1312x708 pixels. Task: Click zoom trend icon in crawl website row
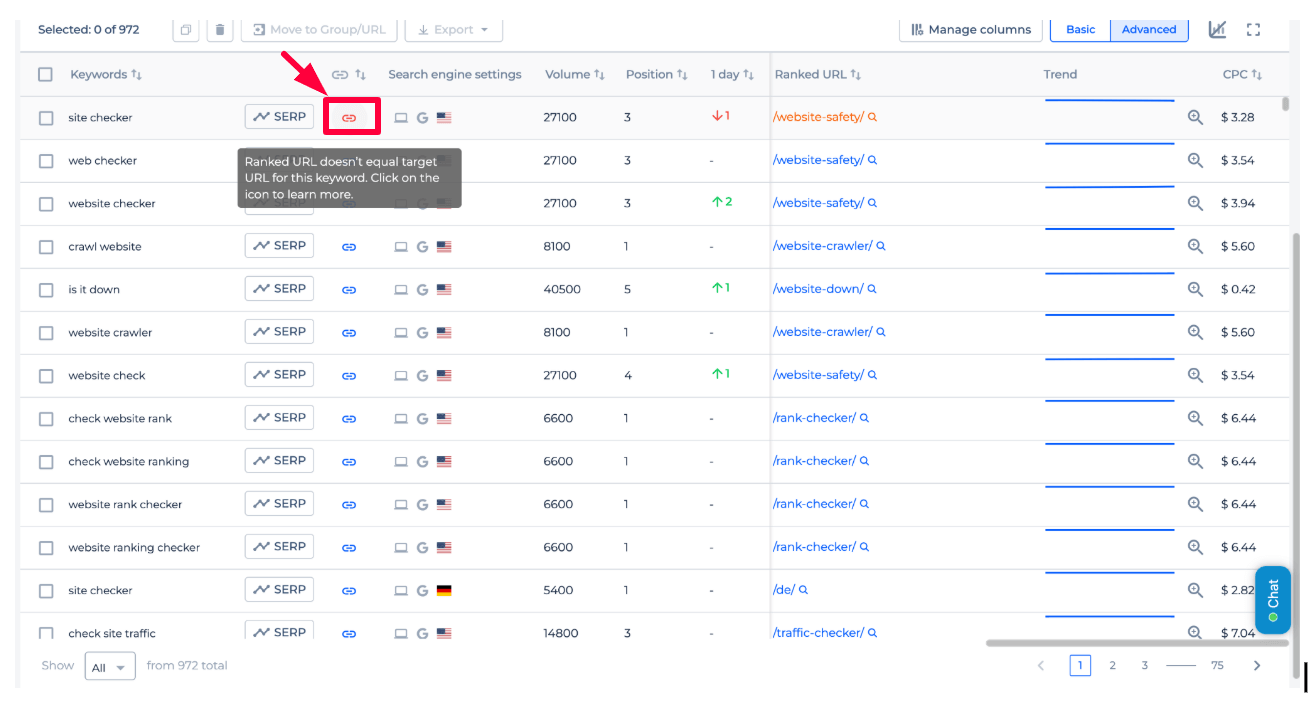1195,246
